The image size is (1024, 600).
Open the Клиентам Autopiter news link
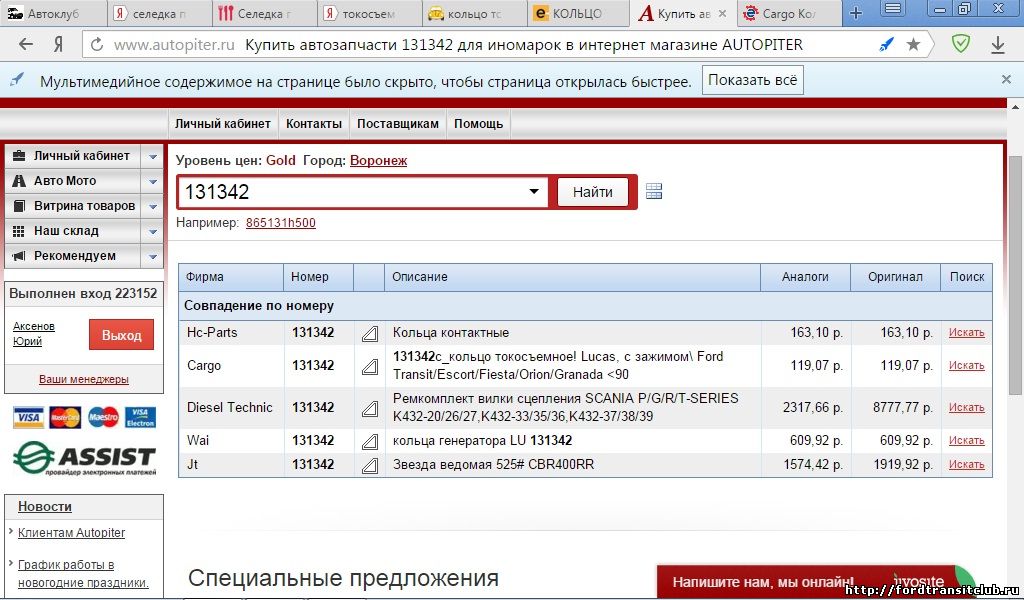click(71, 533)
